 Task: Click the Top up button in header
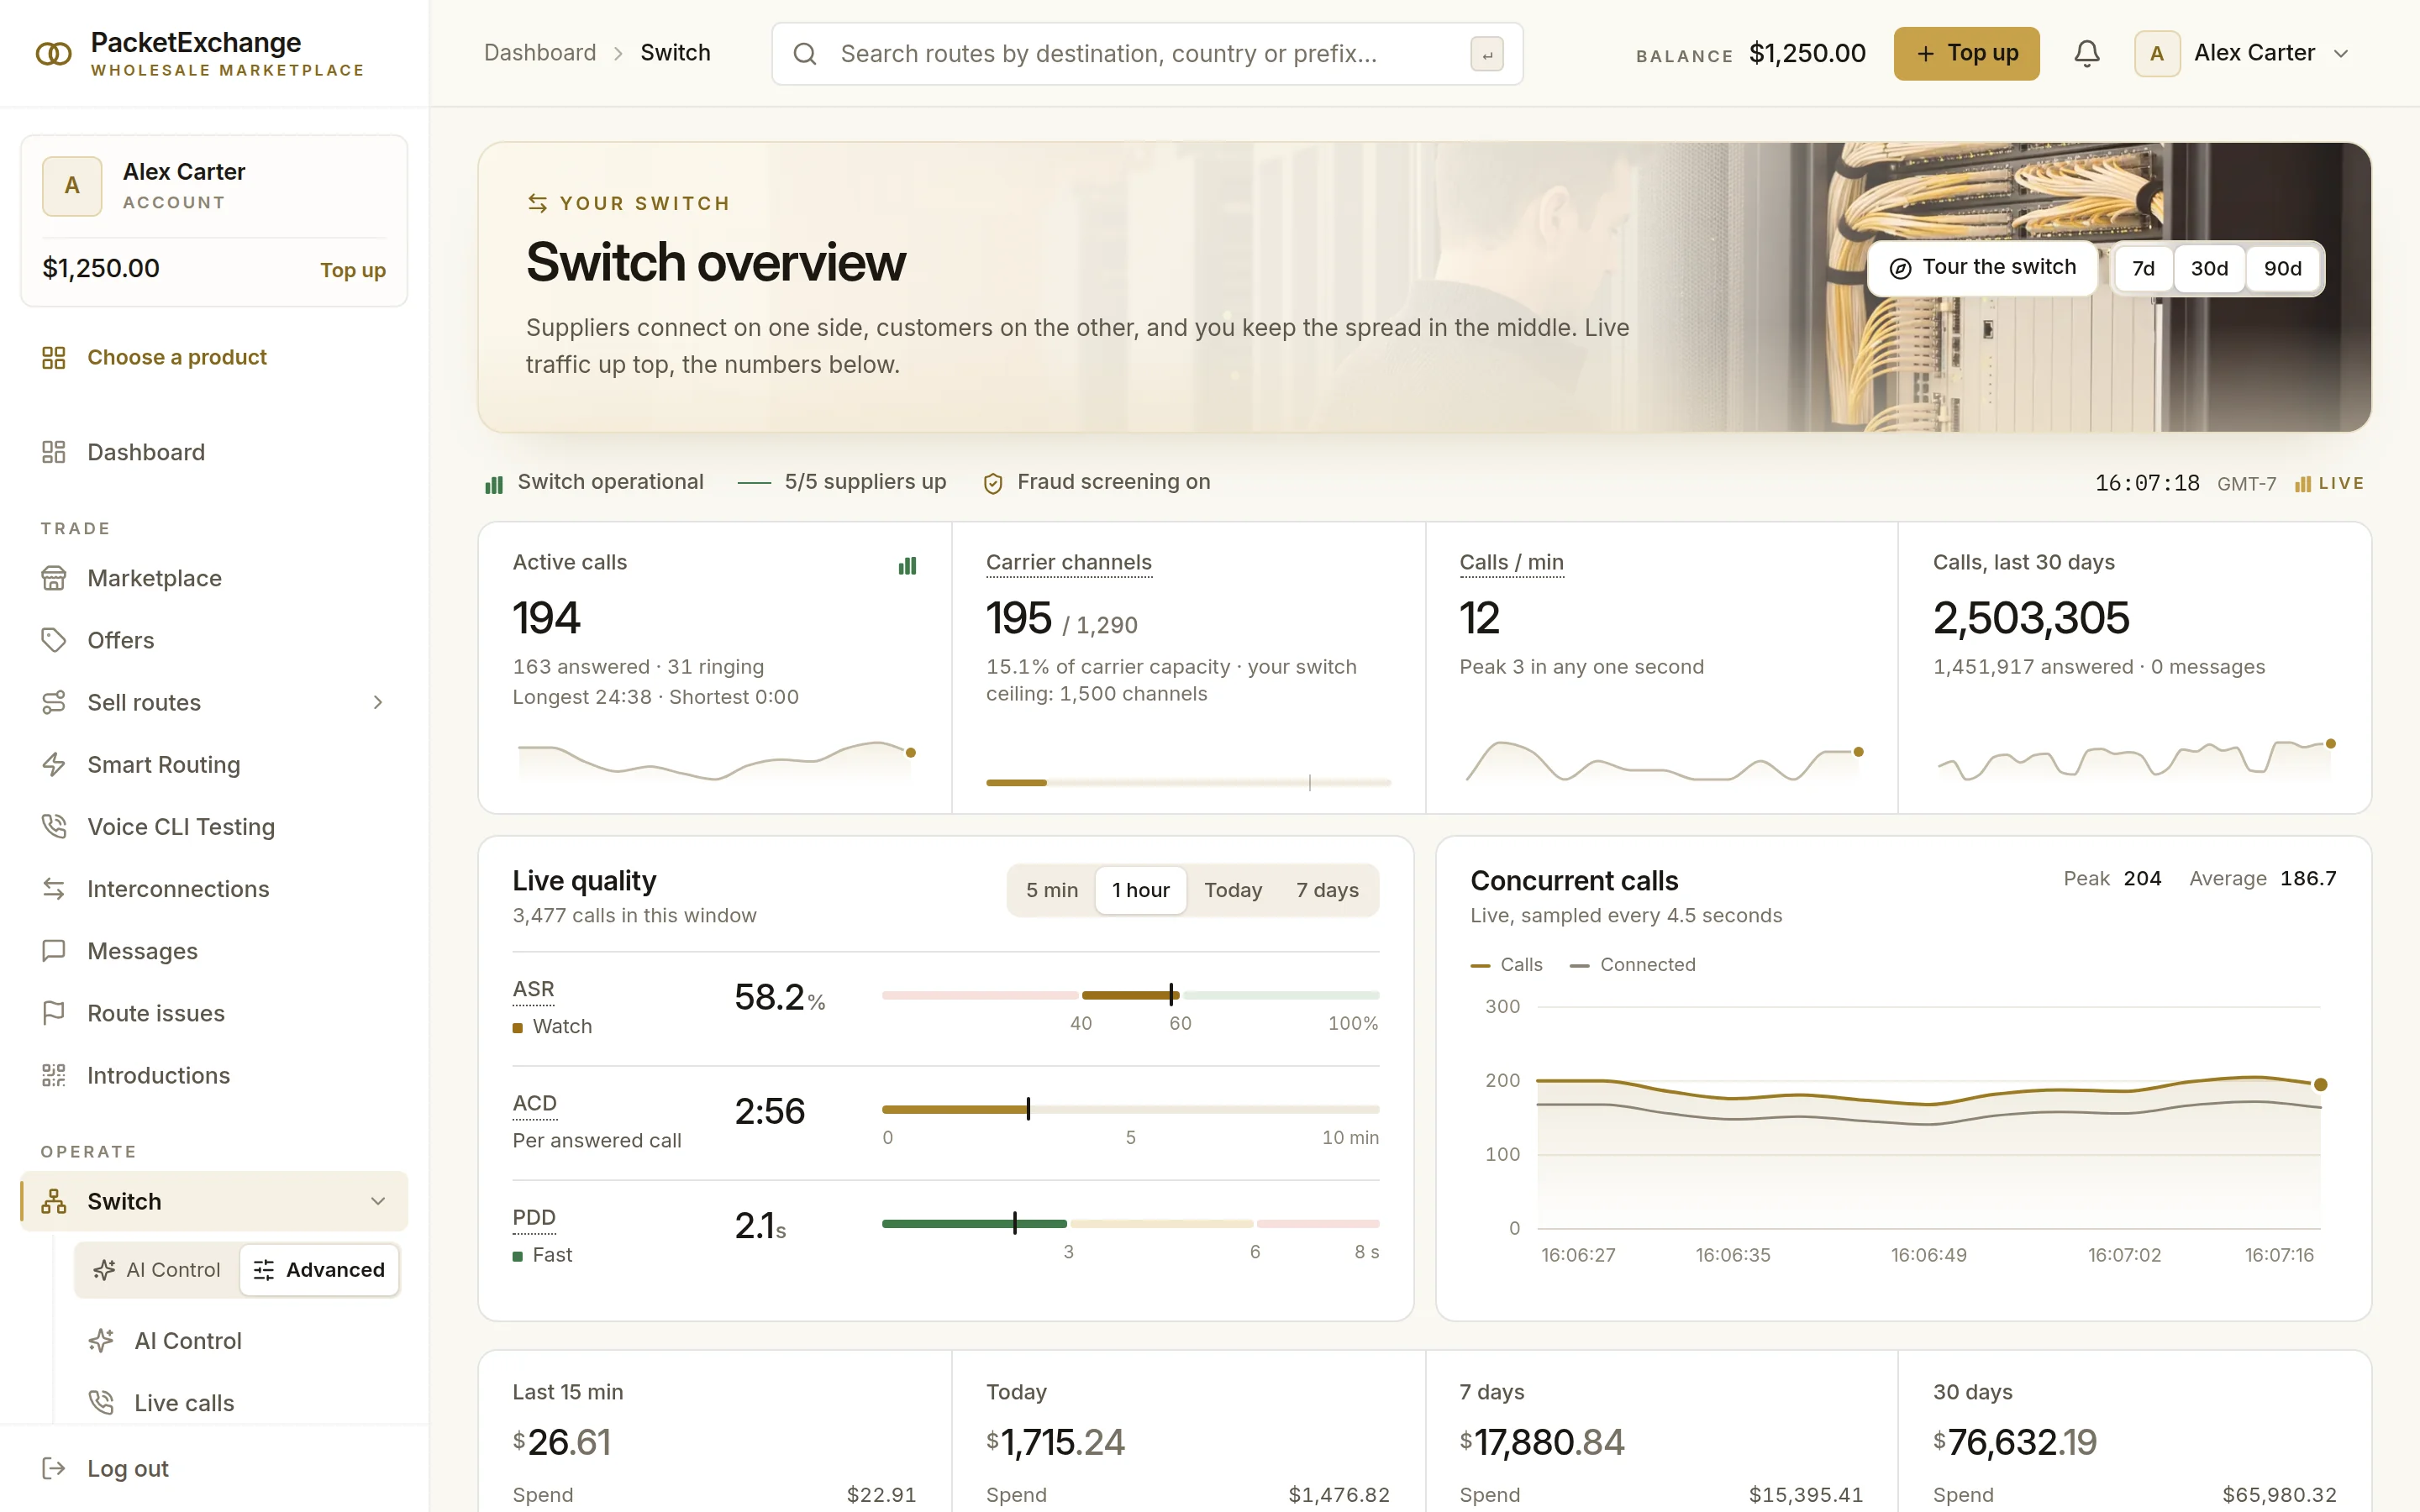pos(1966,53)
